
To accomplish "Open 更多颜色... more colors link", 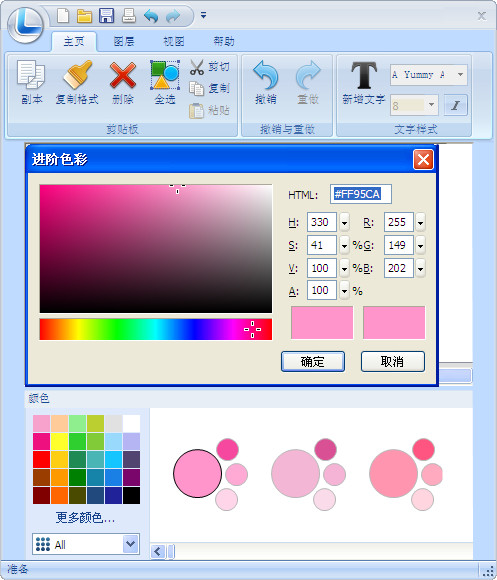I will [85, 517].
